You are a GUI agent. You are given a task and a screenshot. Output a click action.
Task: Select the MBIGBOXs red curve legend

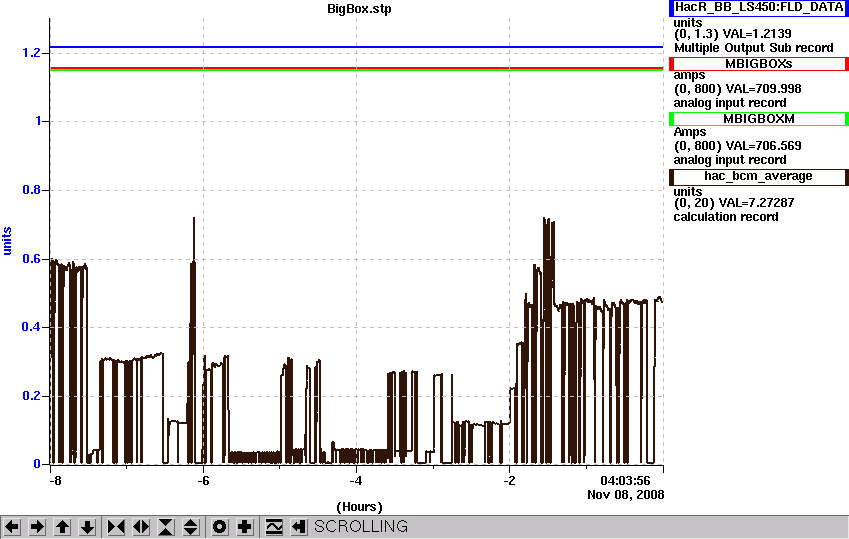click(759, 64)
